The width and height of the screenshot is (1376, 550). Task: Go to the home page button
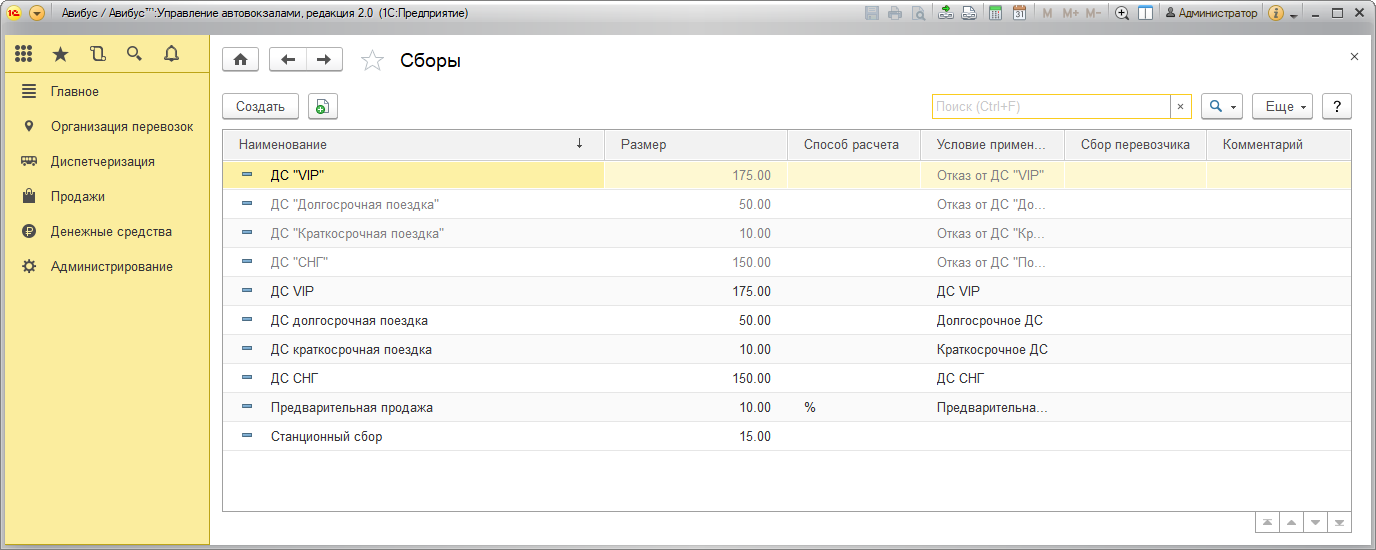click(x=240, y=60)
